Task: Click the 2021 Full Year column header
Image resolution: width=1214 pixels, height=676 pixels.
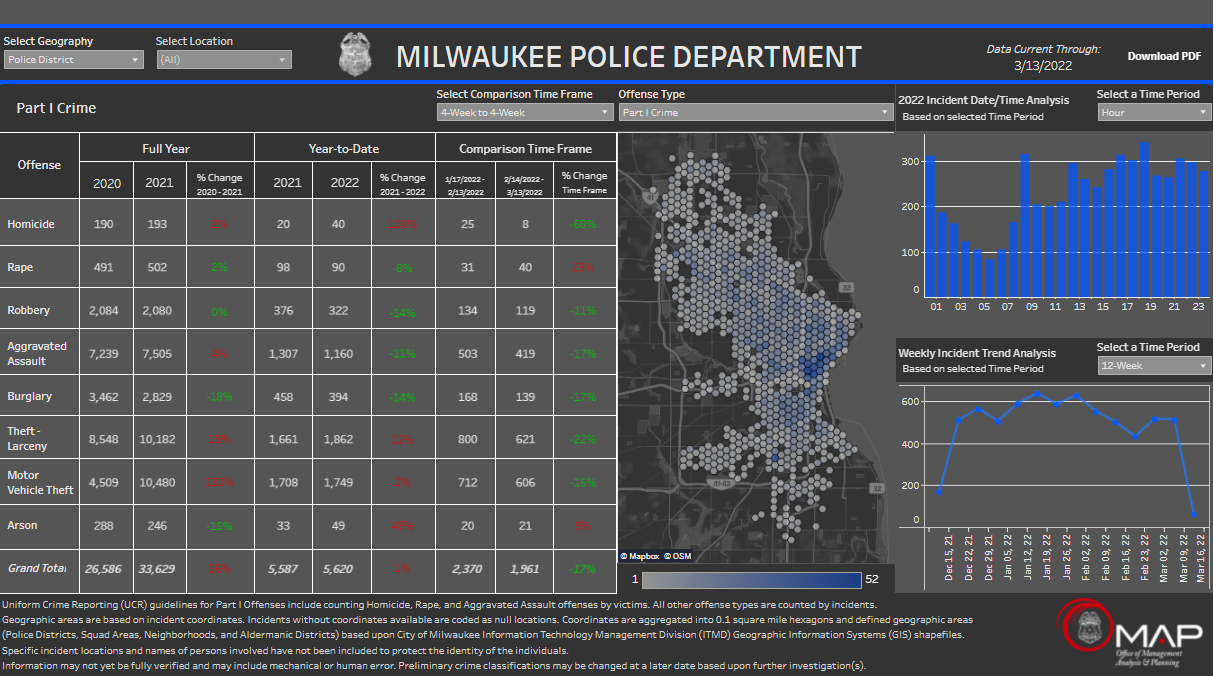Action: pos(158,181)
